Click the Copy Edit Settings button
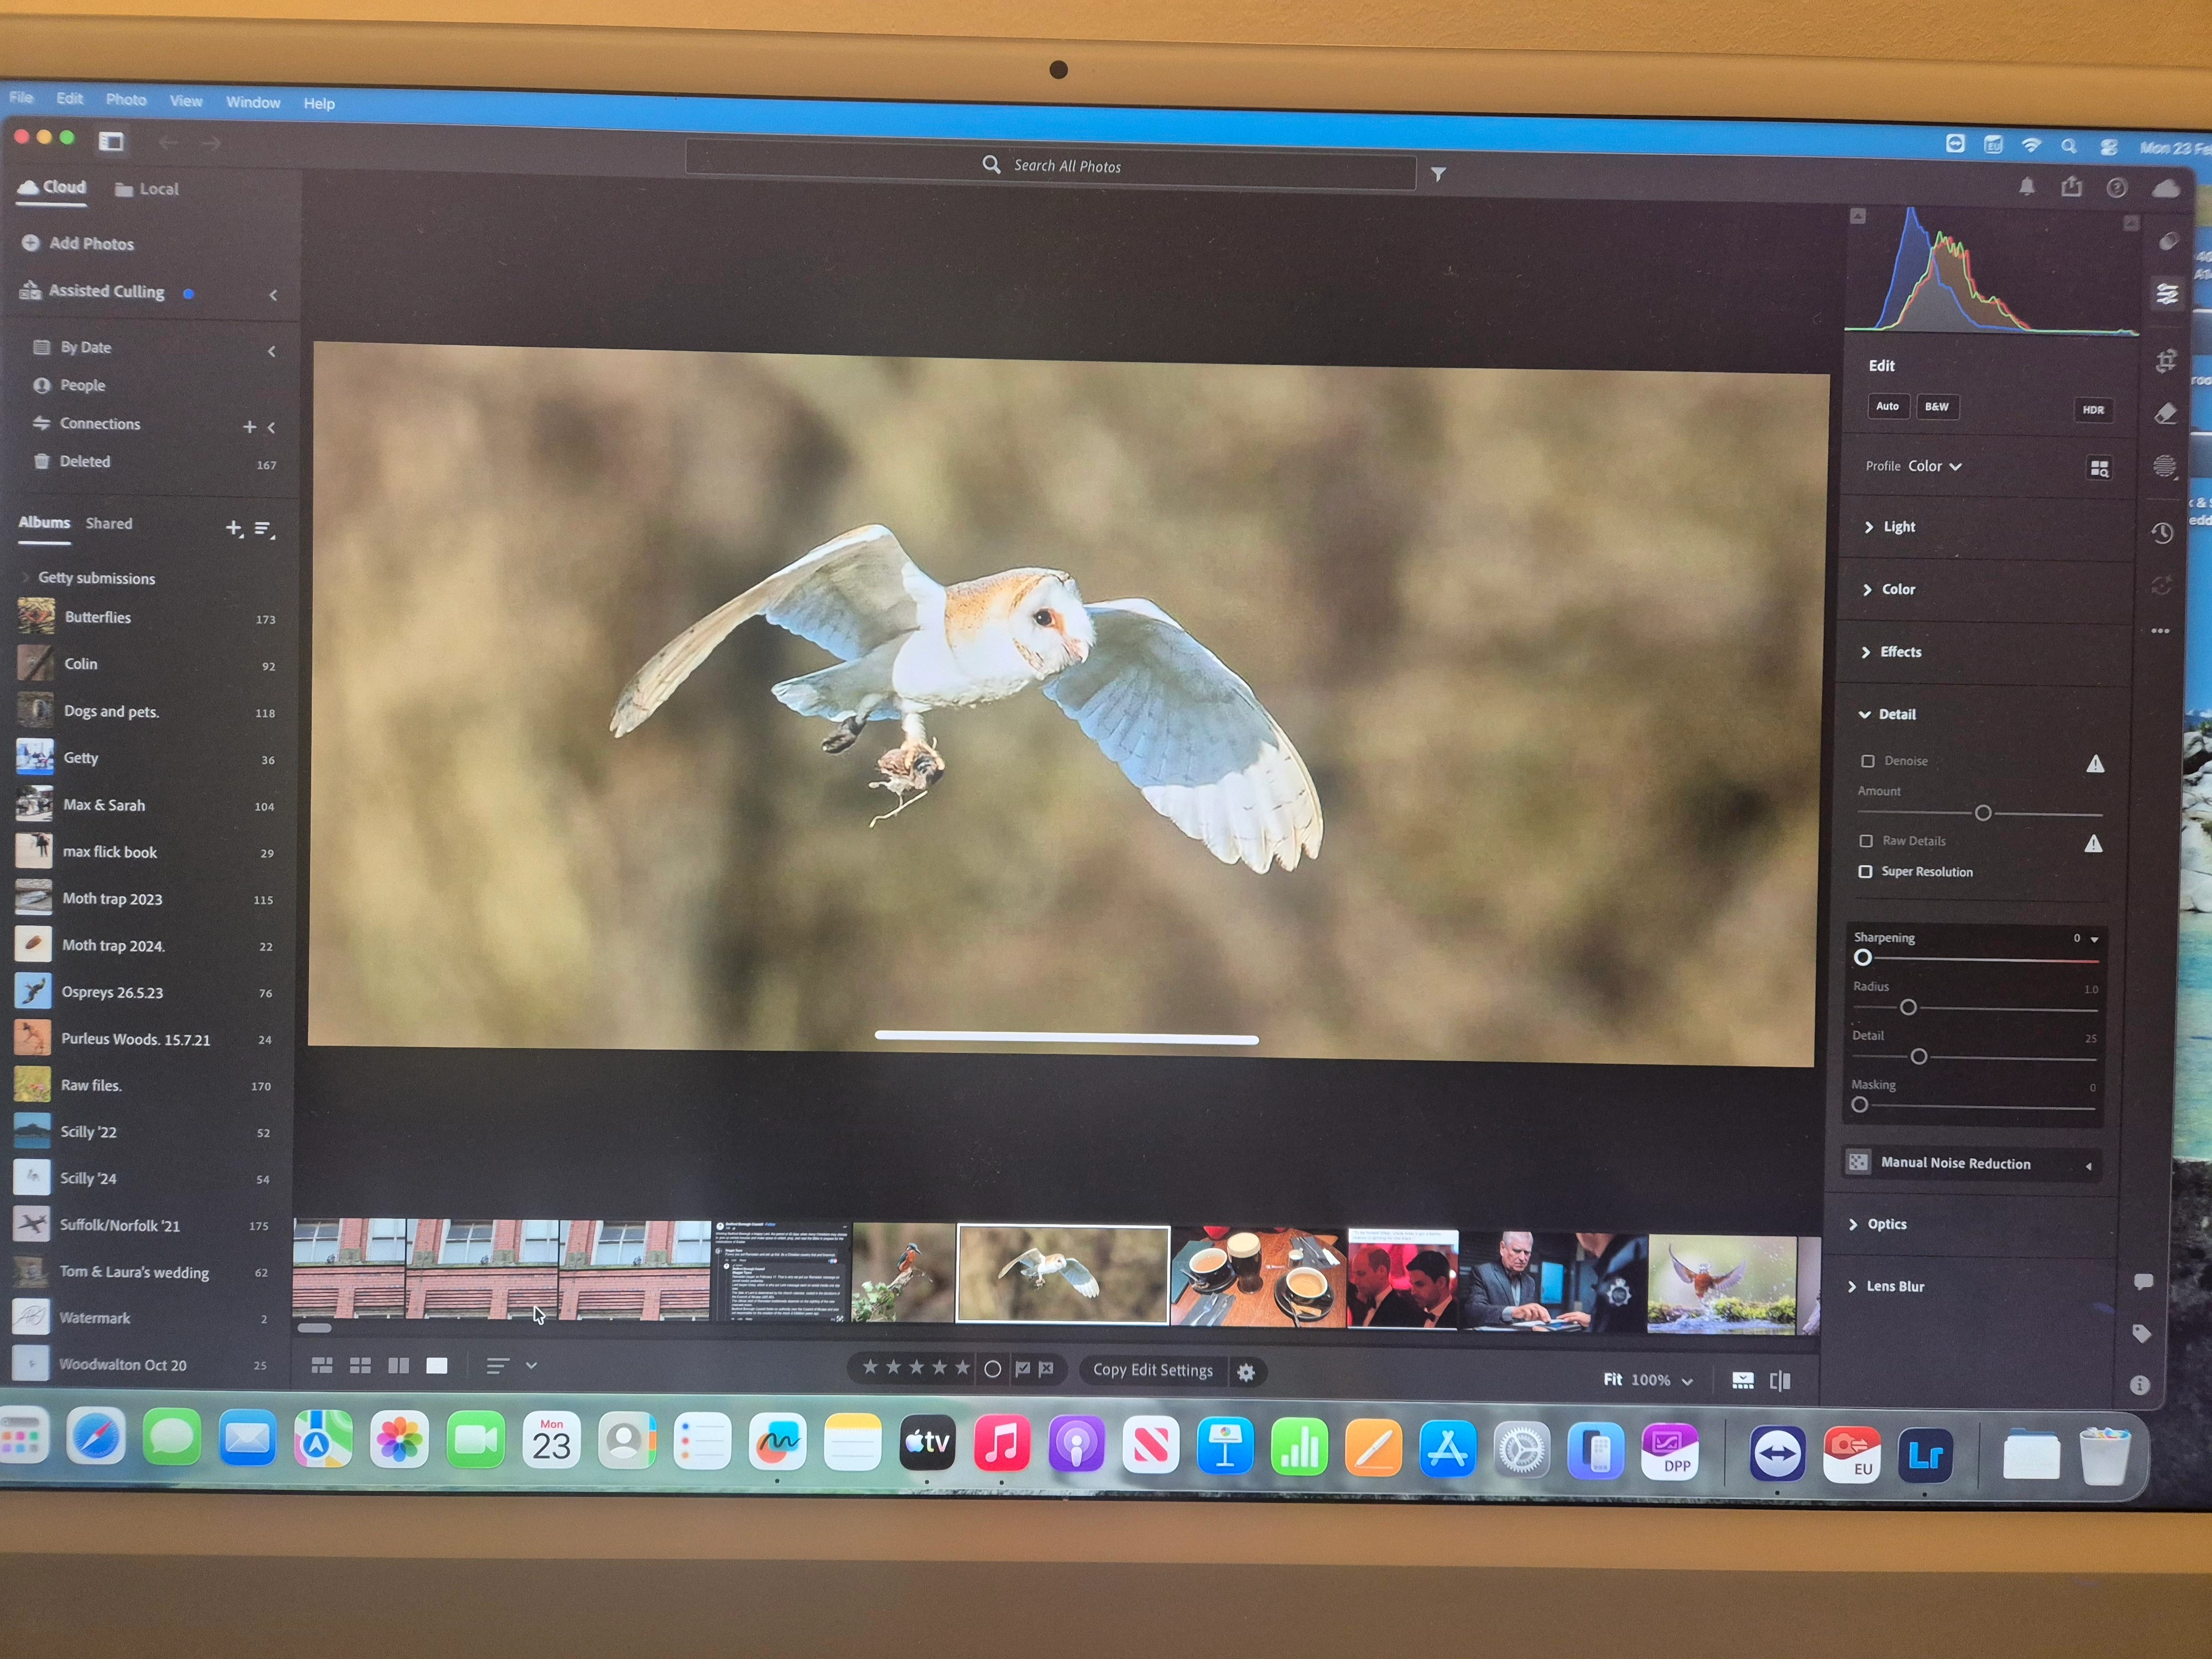This screenshot has width=2212, height=1659. click(x=1152, y=1371)
